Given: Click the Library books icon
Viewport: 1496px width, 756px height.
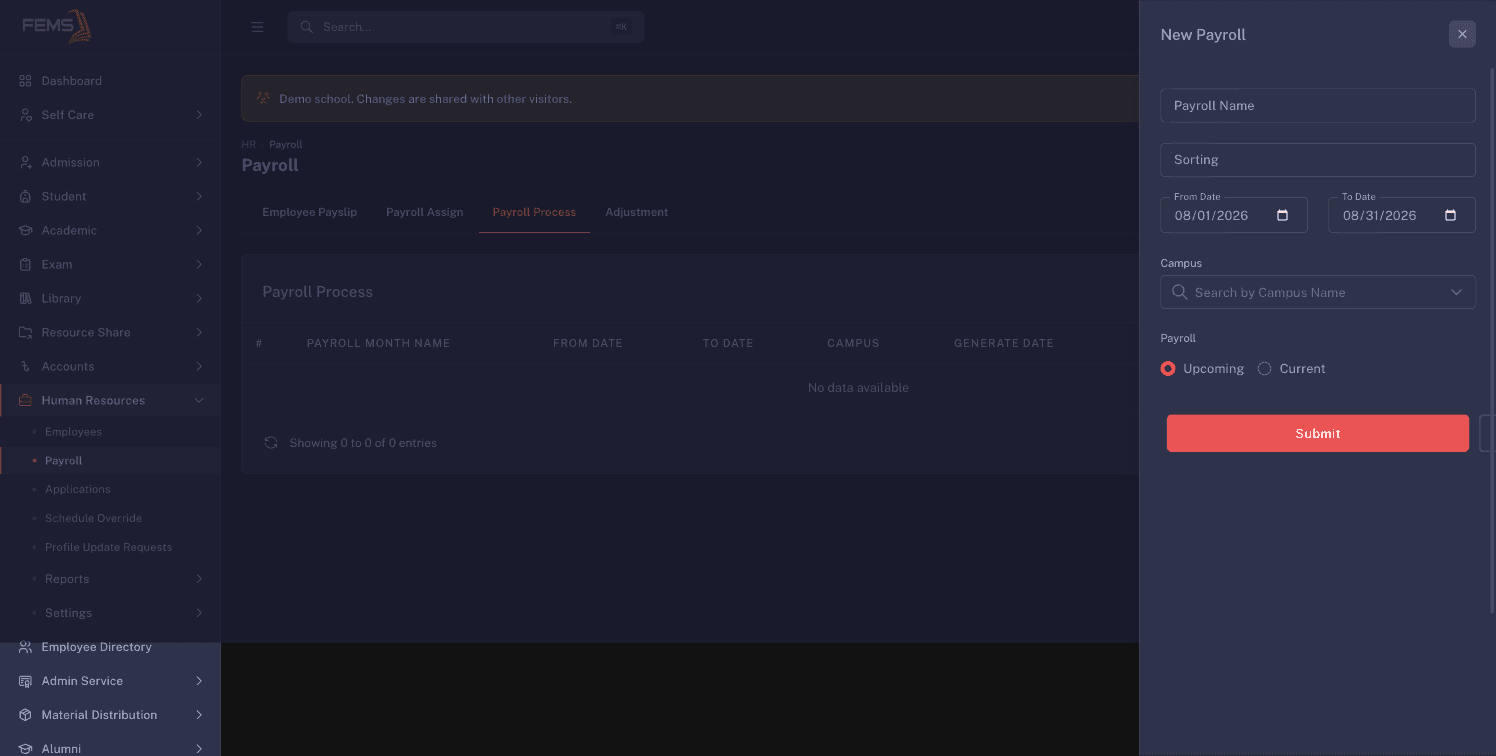Looking at the screenshot, I should click(26, 298).
